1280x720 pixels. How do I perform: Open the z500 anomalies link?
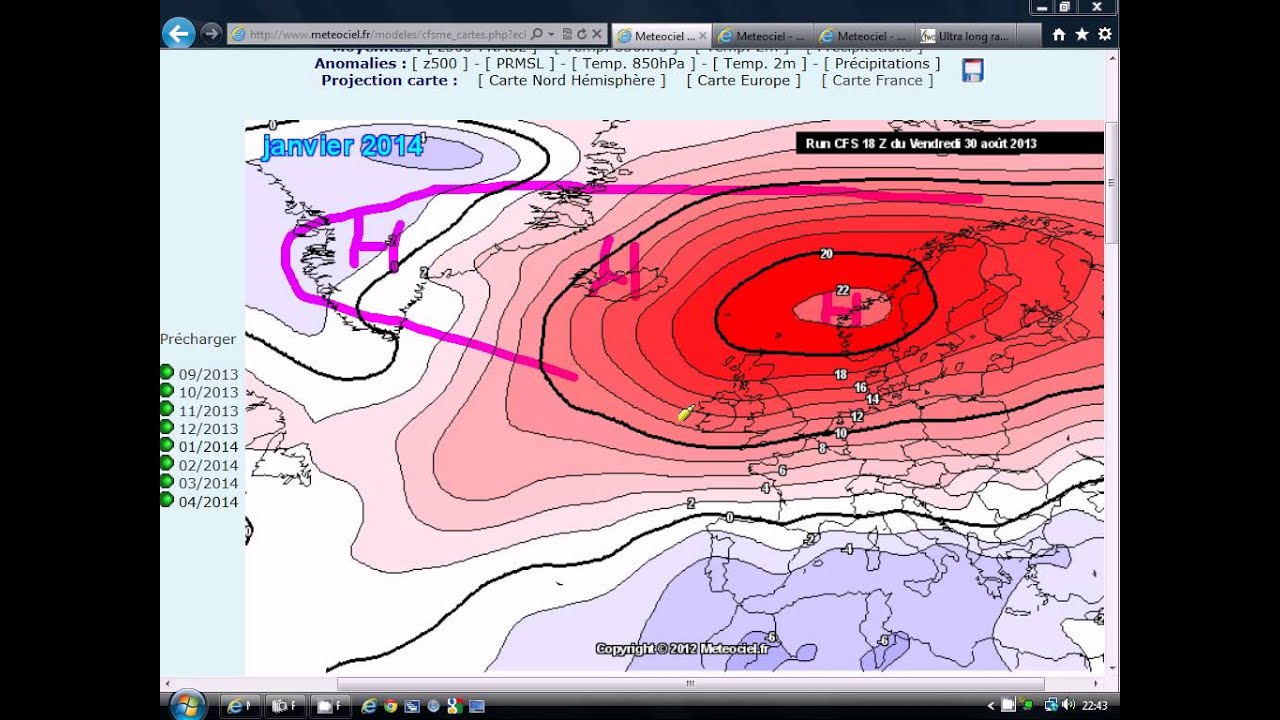440,63
